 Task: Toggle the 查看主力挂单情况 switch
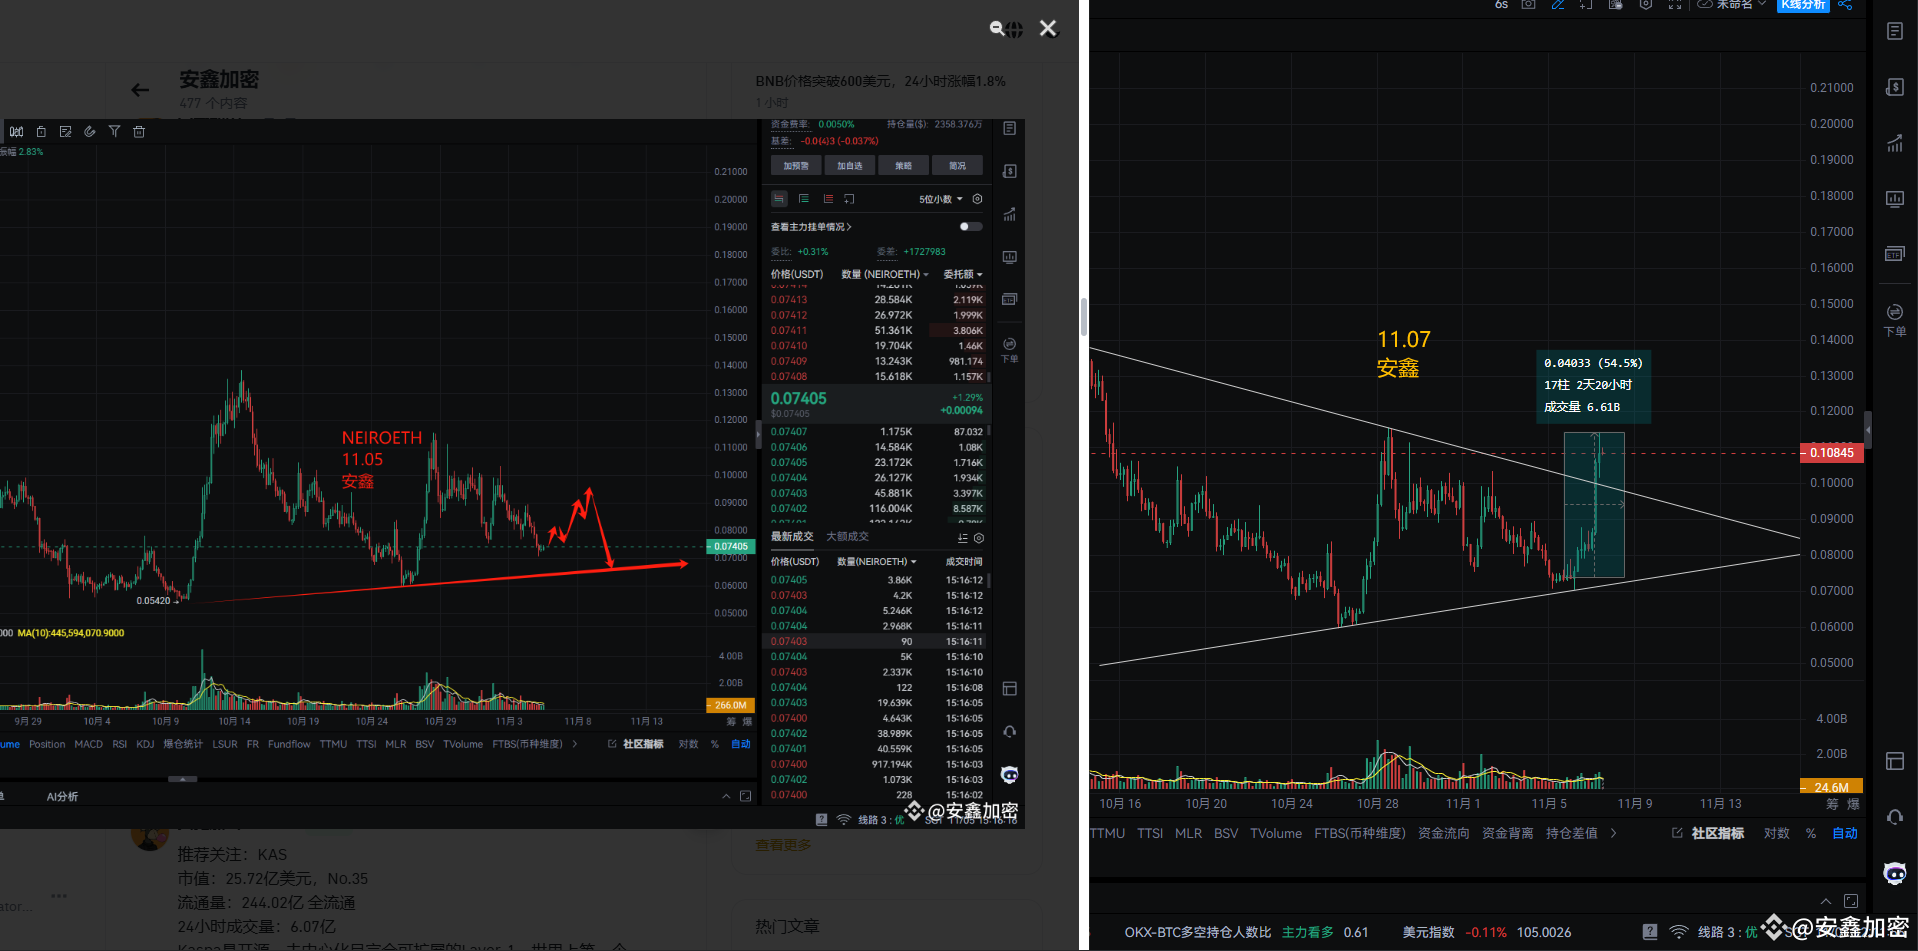[968, 226]
